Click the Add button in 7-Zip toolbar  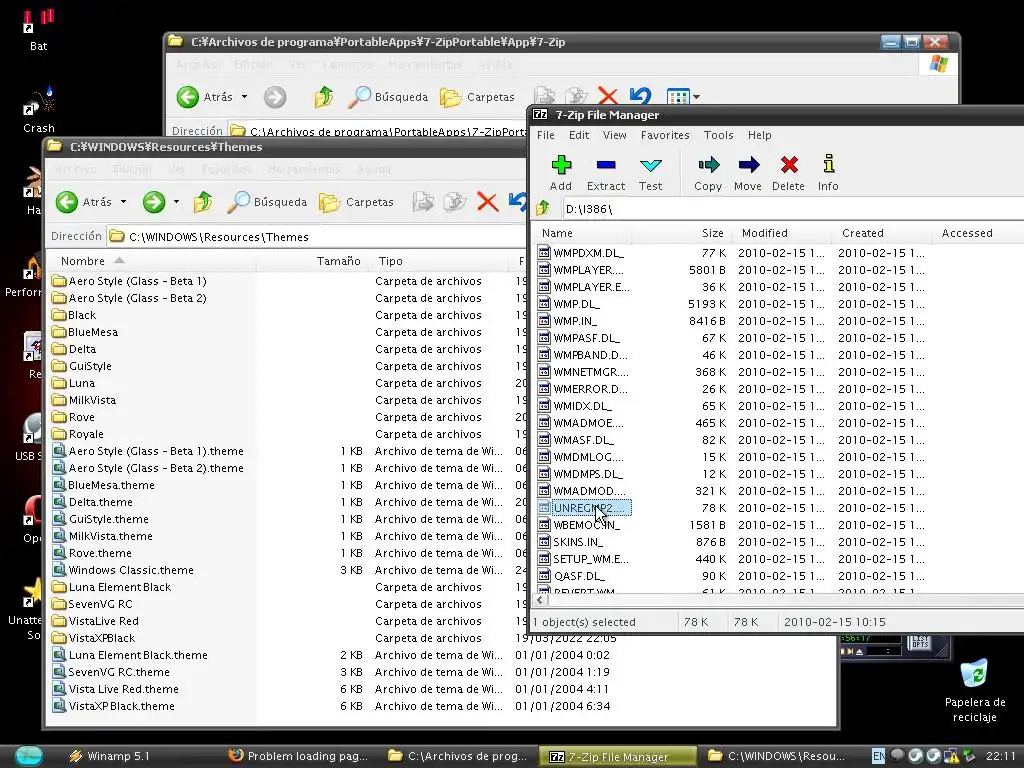click(x=561, y=173)
